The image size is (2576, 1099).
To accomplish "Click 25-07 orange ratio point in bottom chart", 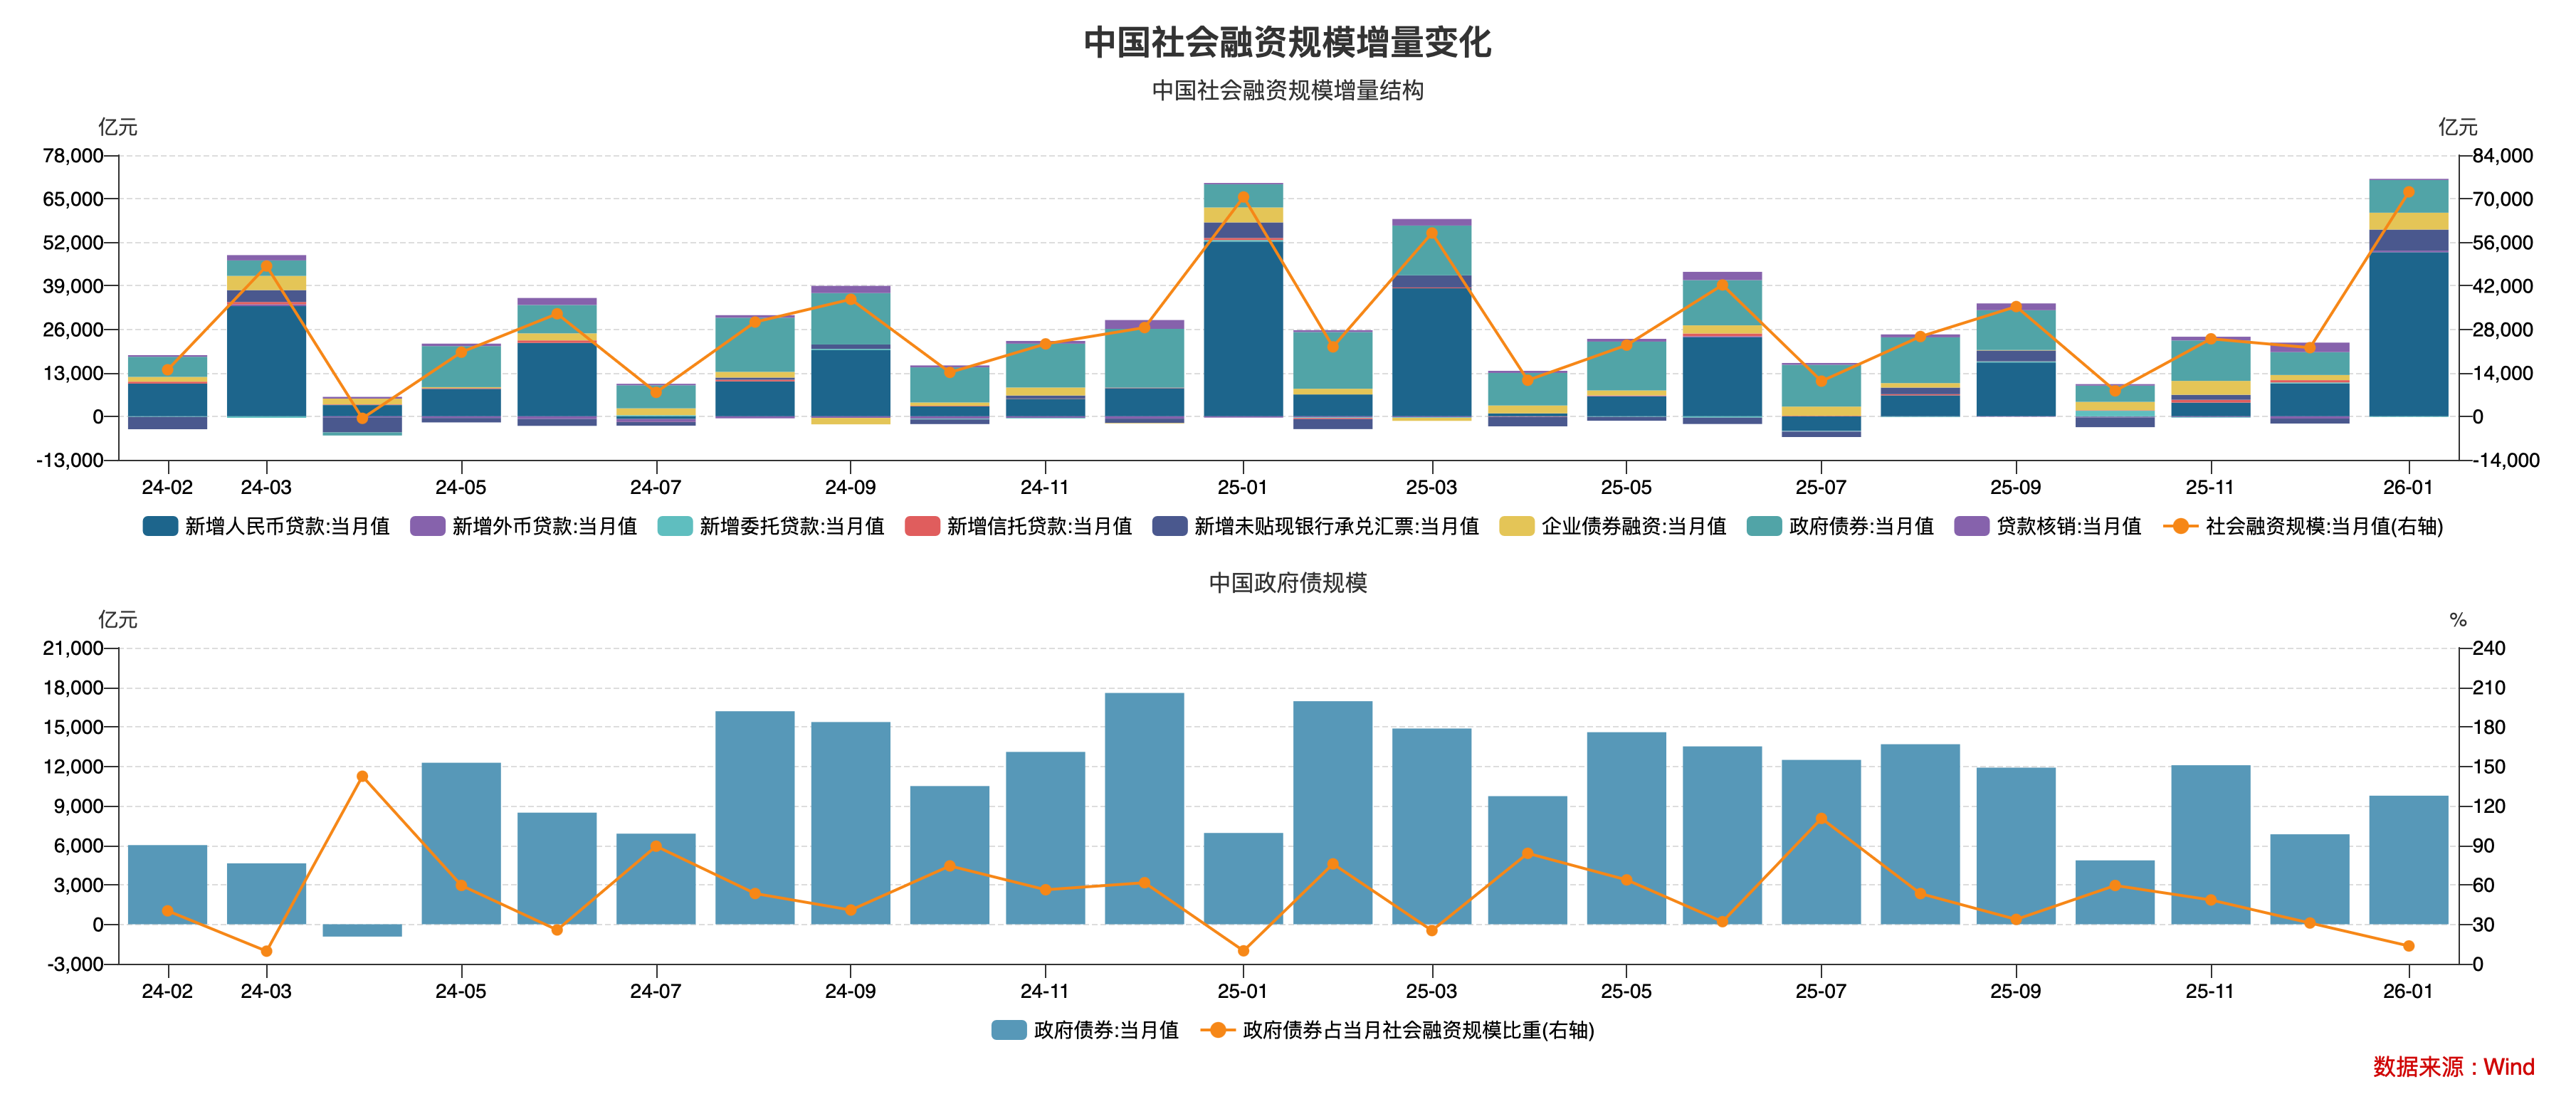I will 1821,819.
